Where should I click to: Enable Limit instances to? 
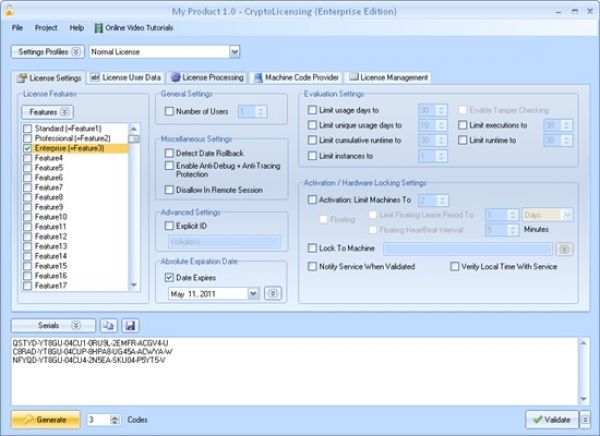(x=312, y=156)
